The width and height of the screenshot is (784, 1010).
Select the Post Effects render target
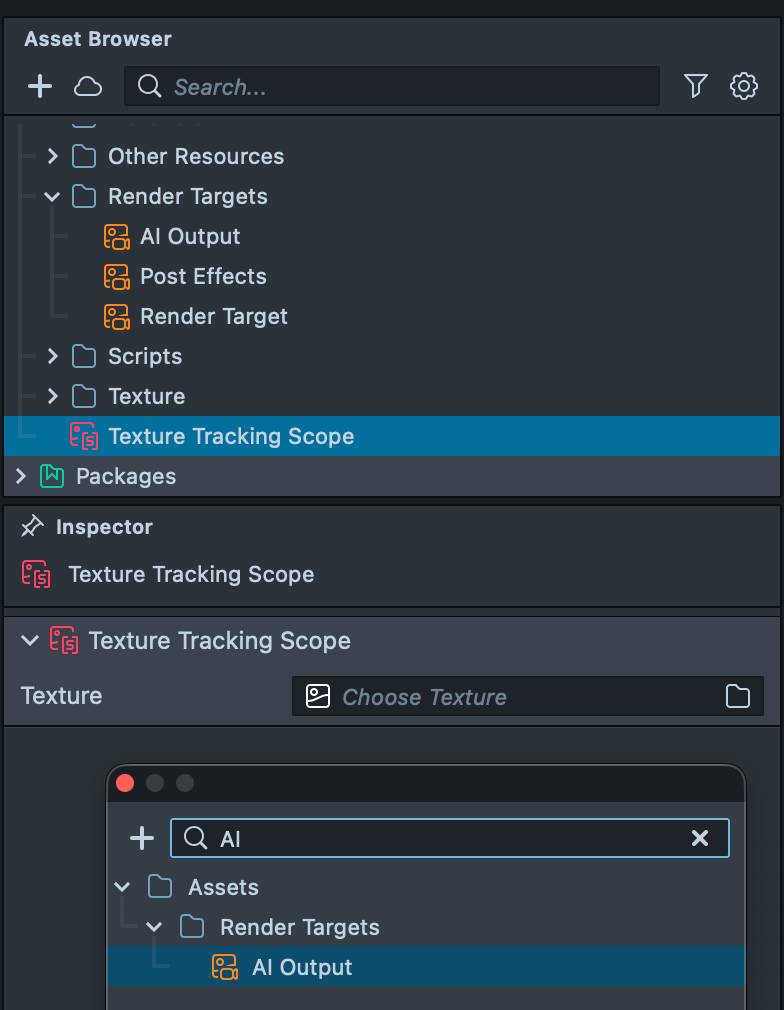click(x=203, y=276)
